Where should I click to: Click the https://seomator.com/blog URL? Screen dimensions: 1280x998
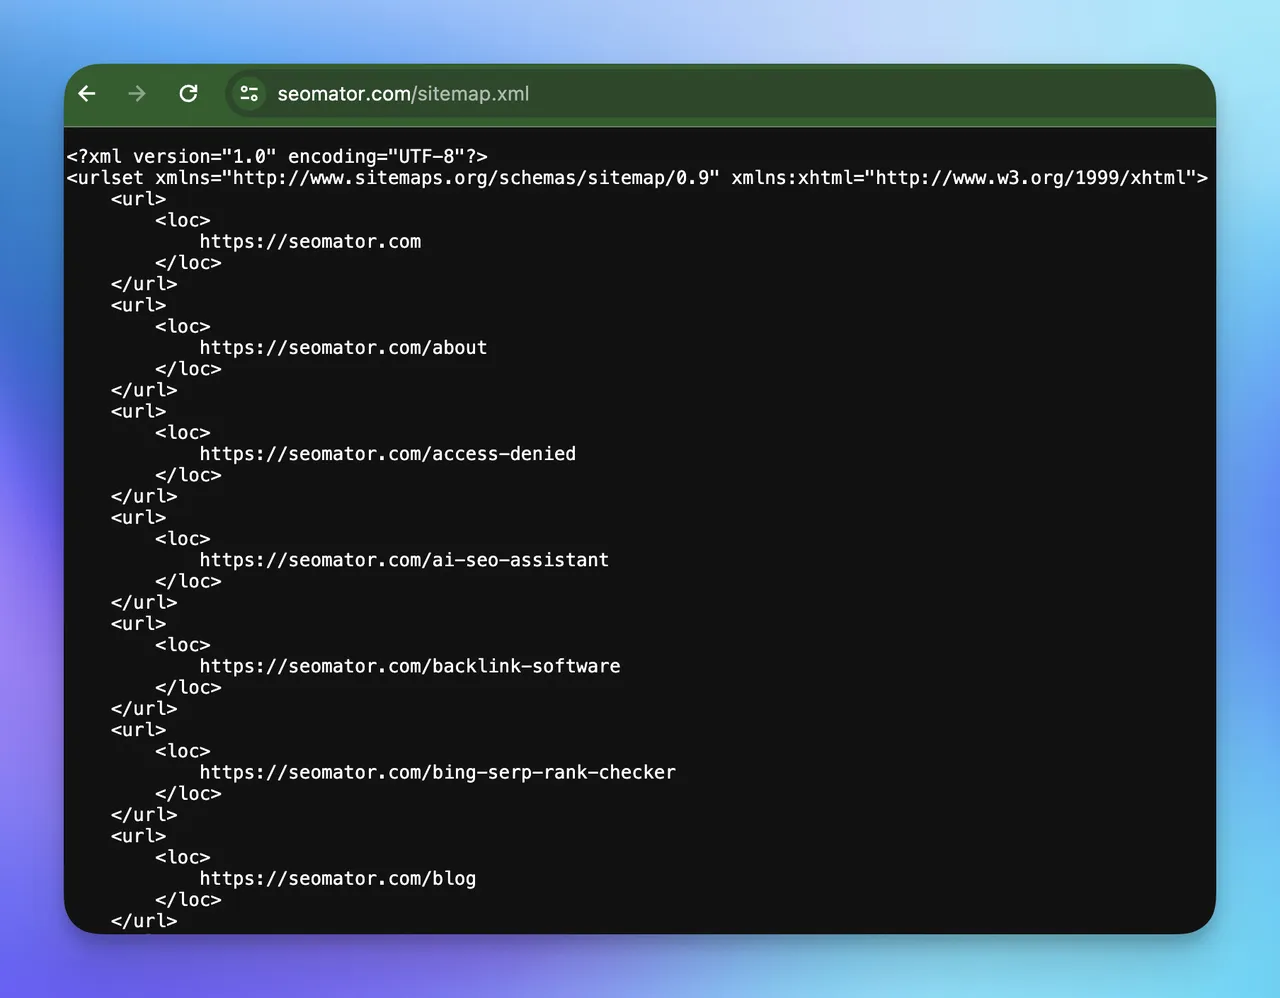tap(337, 878)
